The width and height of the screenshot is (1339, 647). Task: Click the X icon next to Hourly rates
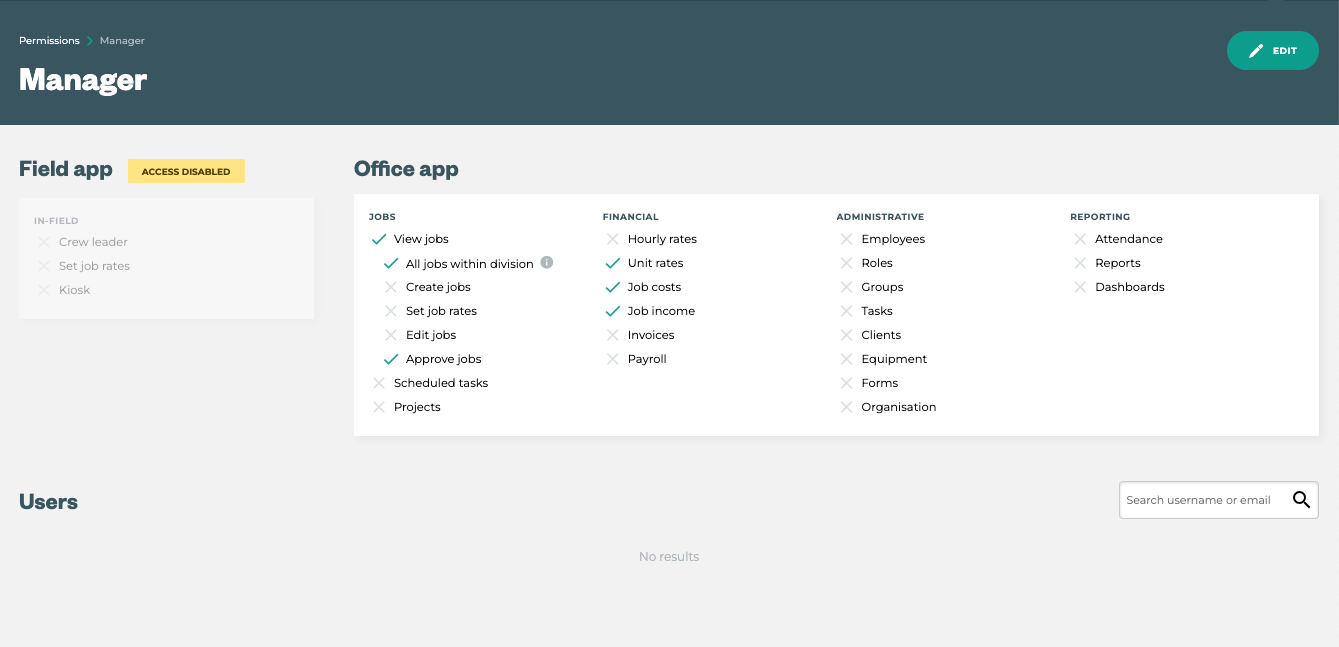click(x=613, y=239)
